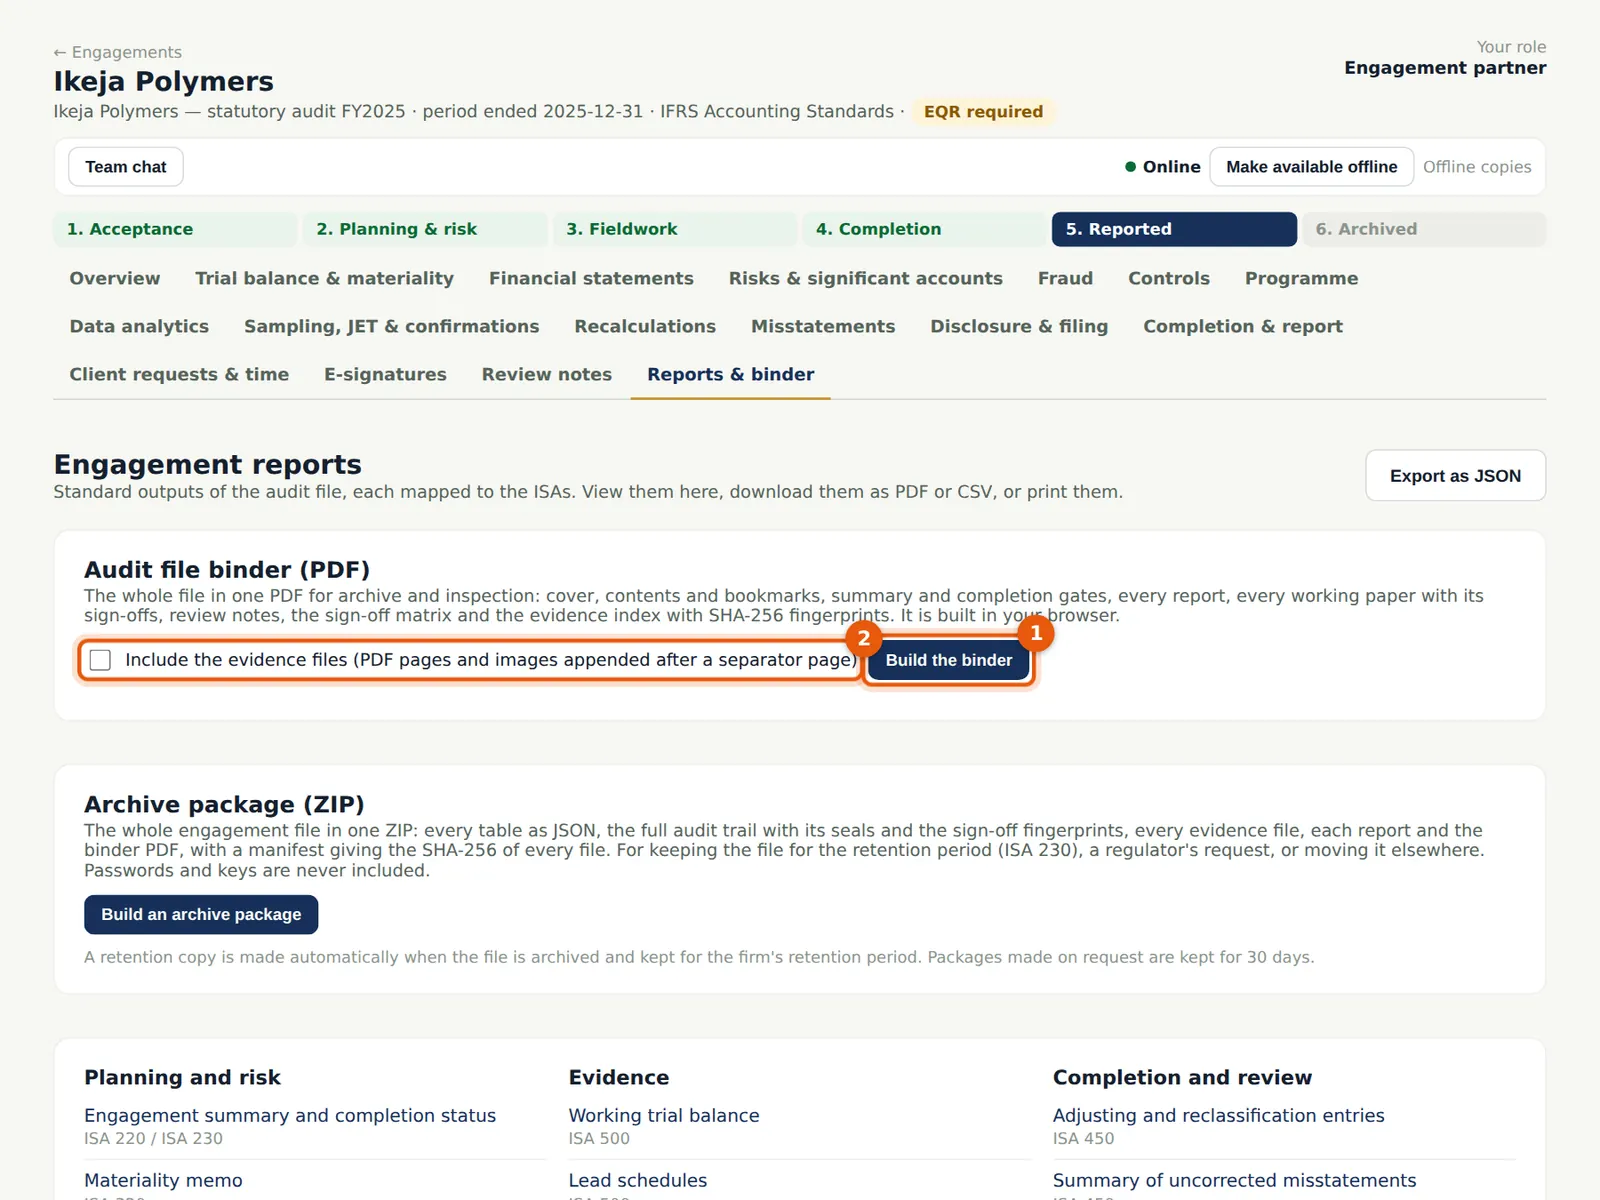Viewport: 1600px width, 1200px height.
Task: Select the 4. Completion phase
Action: pos(924,229)
